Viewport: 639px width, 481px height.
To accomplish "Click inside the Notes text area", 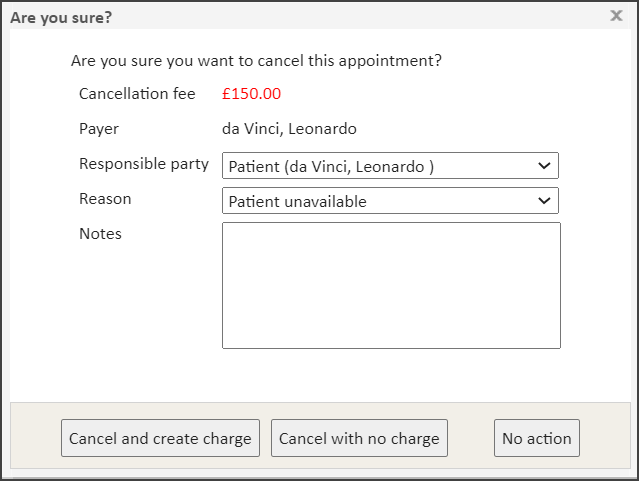I will point(391,285).
